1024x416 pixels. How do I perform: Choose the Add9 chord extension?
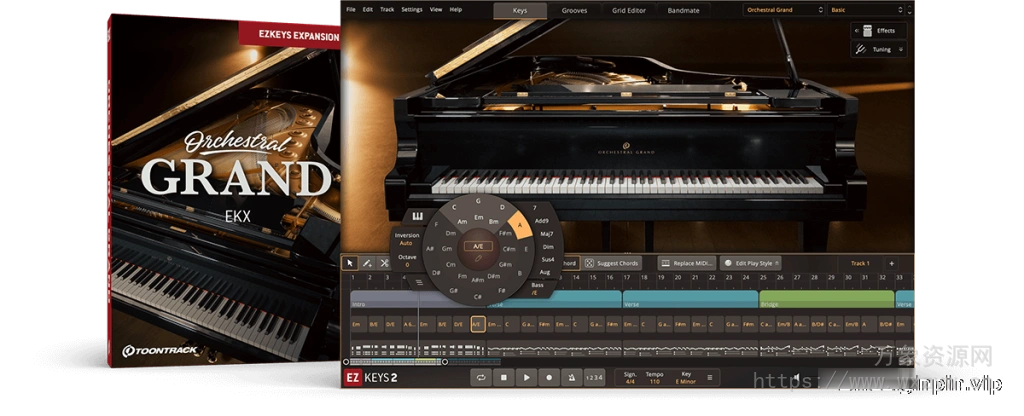click(542, 221)
